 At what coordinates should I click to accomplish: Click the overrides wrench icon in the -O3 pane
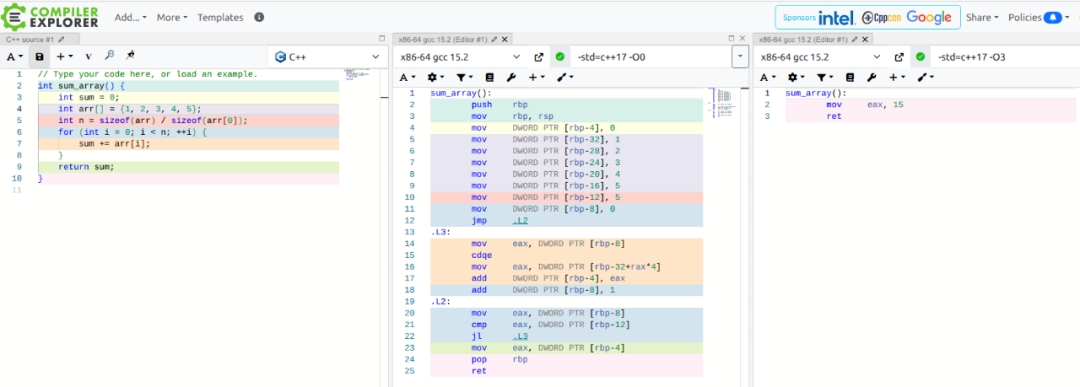(871, 78)
